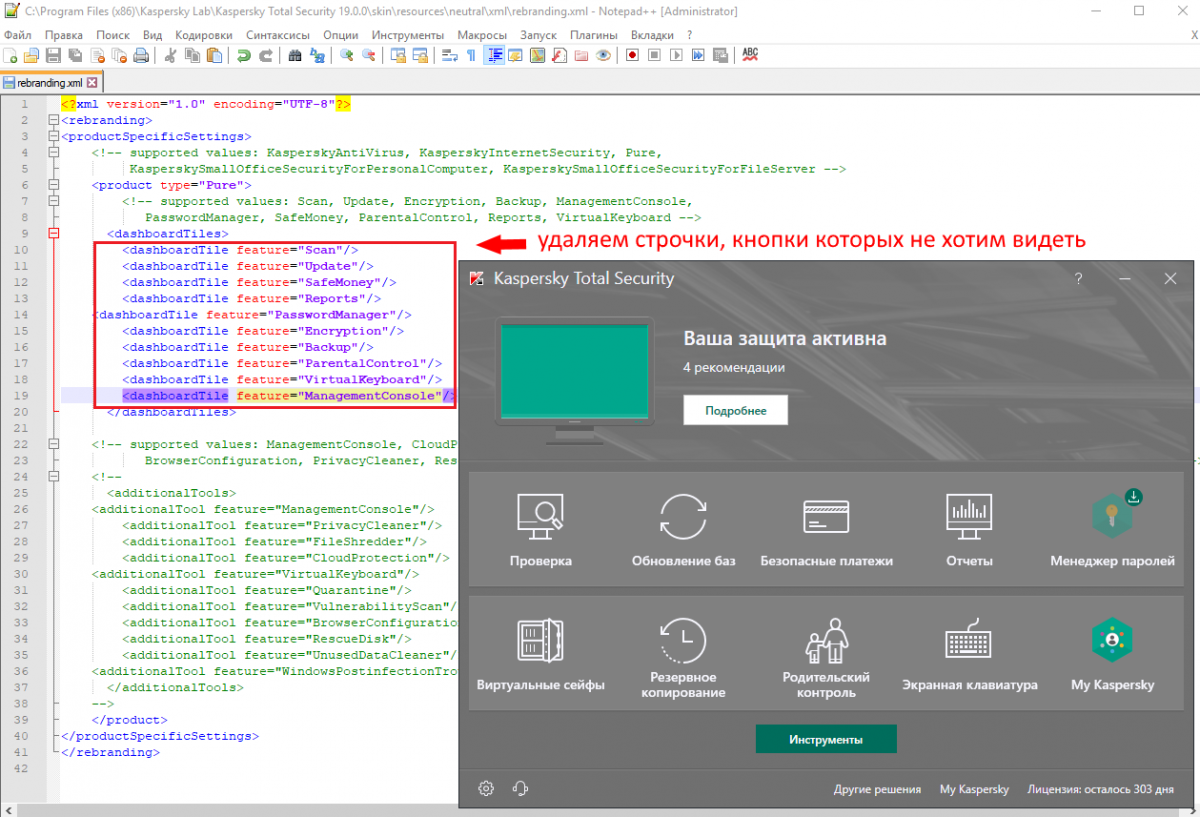Open the Отчеты reports tile
The width and height of the screenshot is (1200, 817).
(x=969, y=531)
